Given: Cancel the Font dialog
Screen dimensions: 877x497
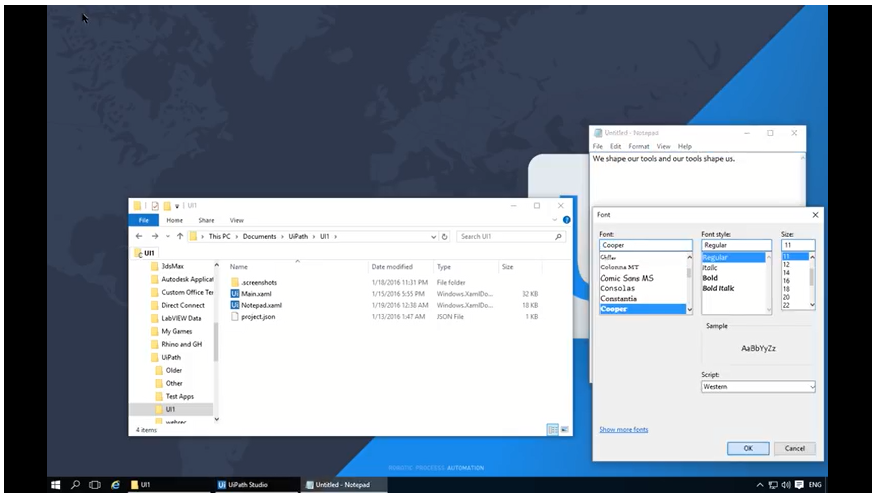Looking at the screenshot, I should click(795, 448).
